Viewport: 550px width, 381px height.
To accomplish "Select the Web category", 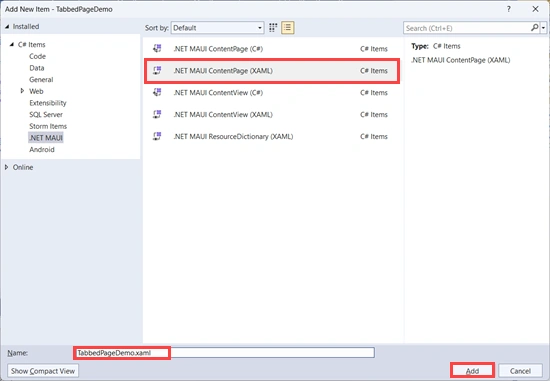I will click(36, 91).
